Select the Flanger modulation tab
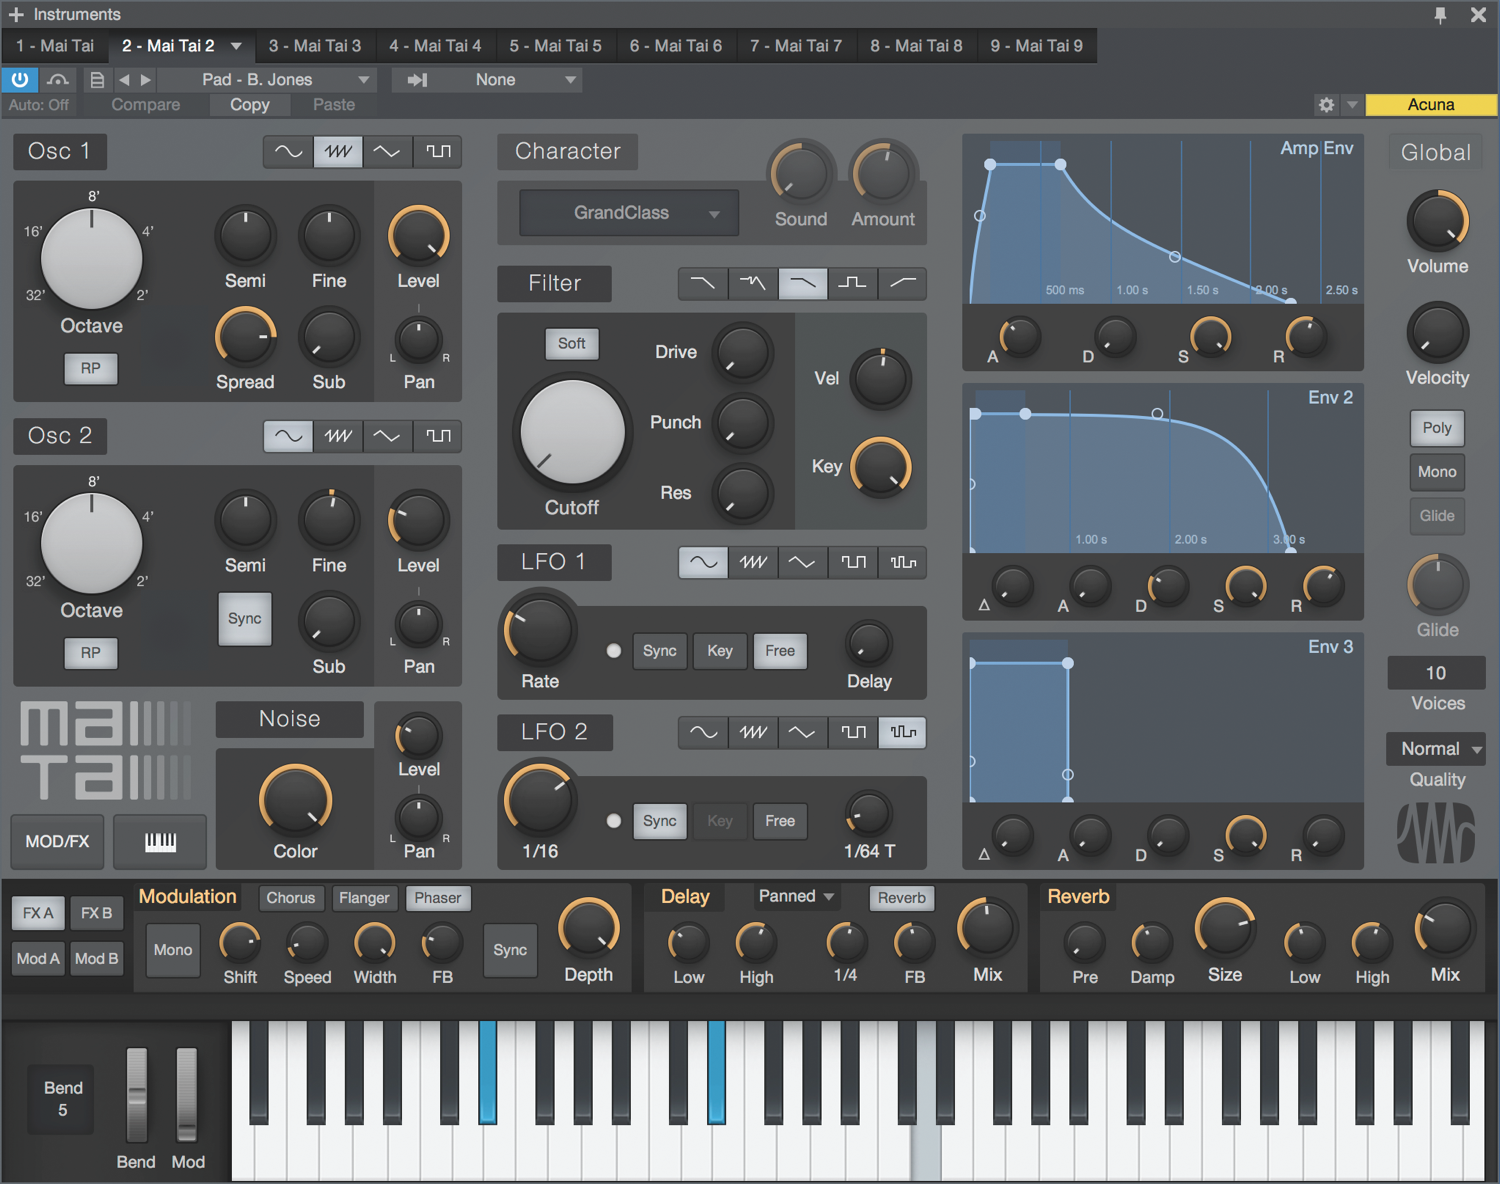1500x1184 pixels. click(x=364, y=898)
